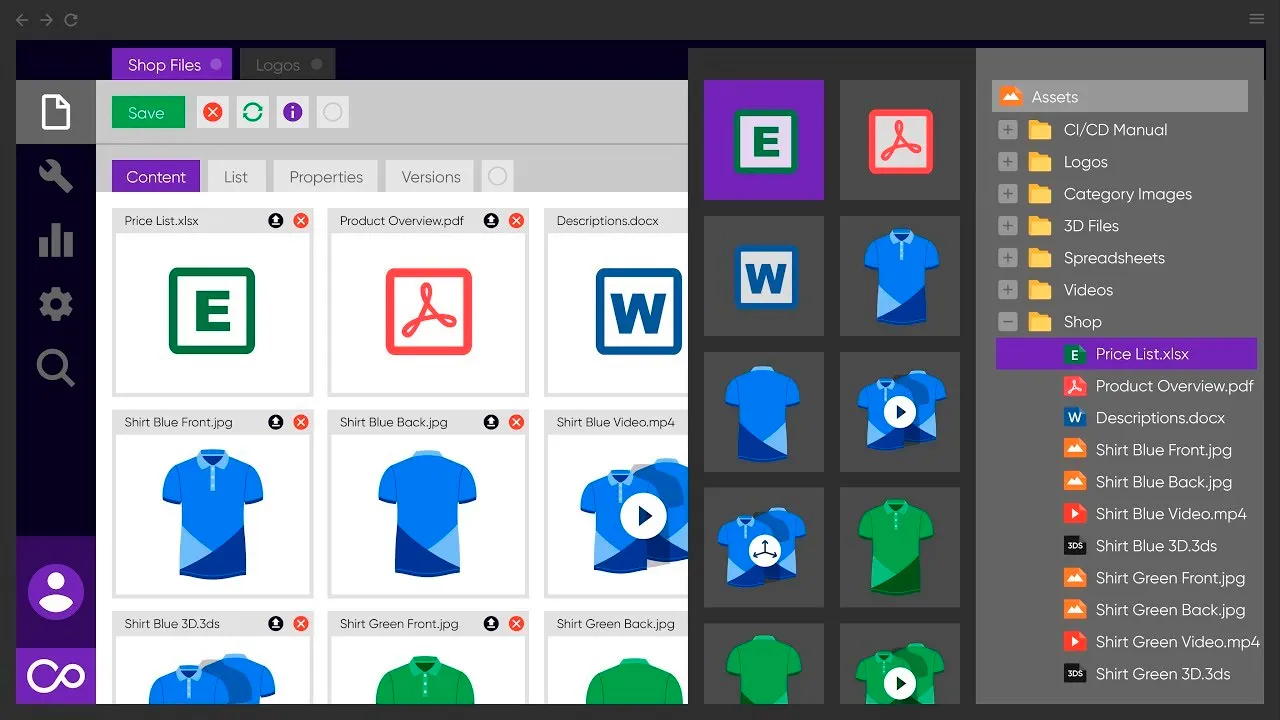Image resolution: width=1280 pixels, height=720 pixels.
Task: Open the bar chart analytics sidebar icon
Action: 55,240
